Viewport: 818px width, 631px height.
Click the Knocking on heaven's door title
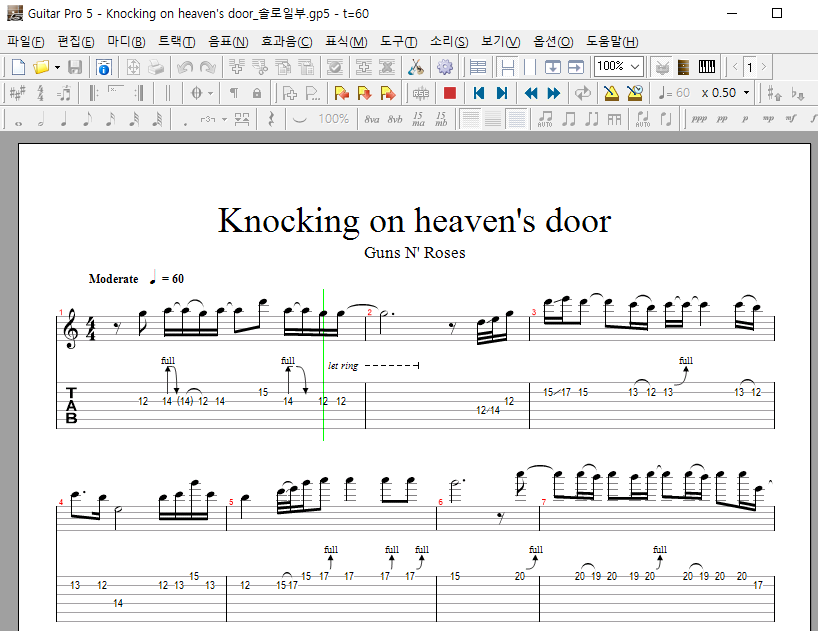click(x=414, y=221)
